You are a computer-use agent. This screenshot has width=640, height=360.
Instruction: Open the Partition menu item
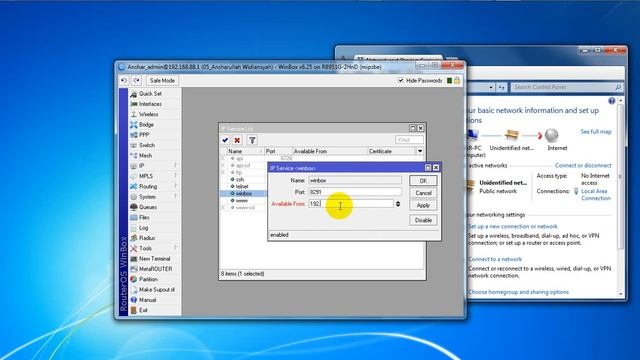click(x=148, y=279)
